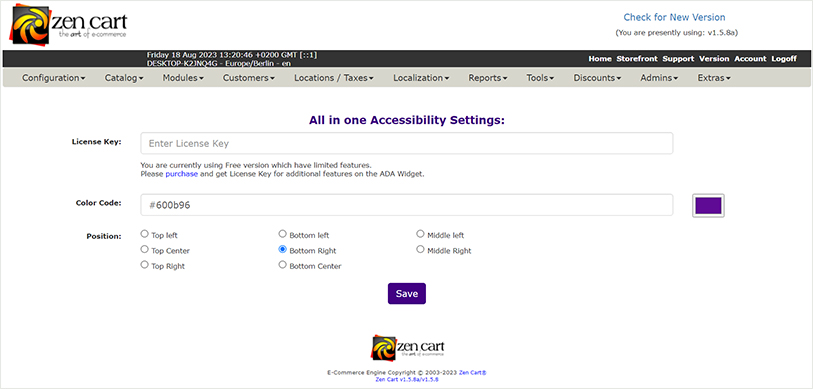Click Zen Cart v1.5.8a/v1.5.8 footer link
813x389 pixels.
tap(407, 379)
